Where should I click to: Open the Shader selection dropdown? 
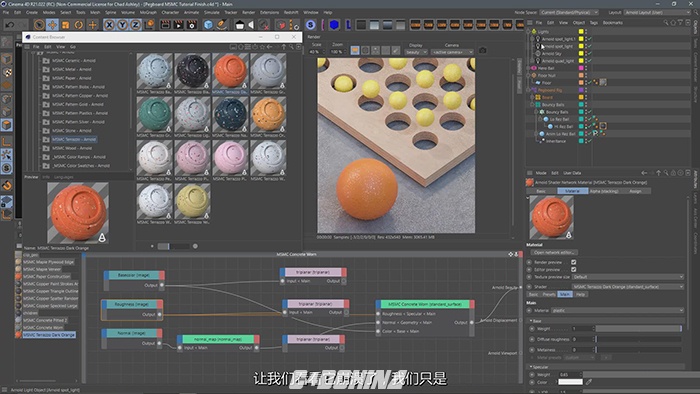click(628, 287)
